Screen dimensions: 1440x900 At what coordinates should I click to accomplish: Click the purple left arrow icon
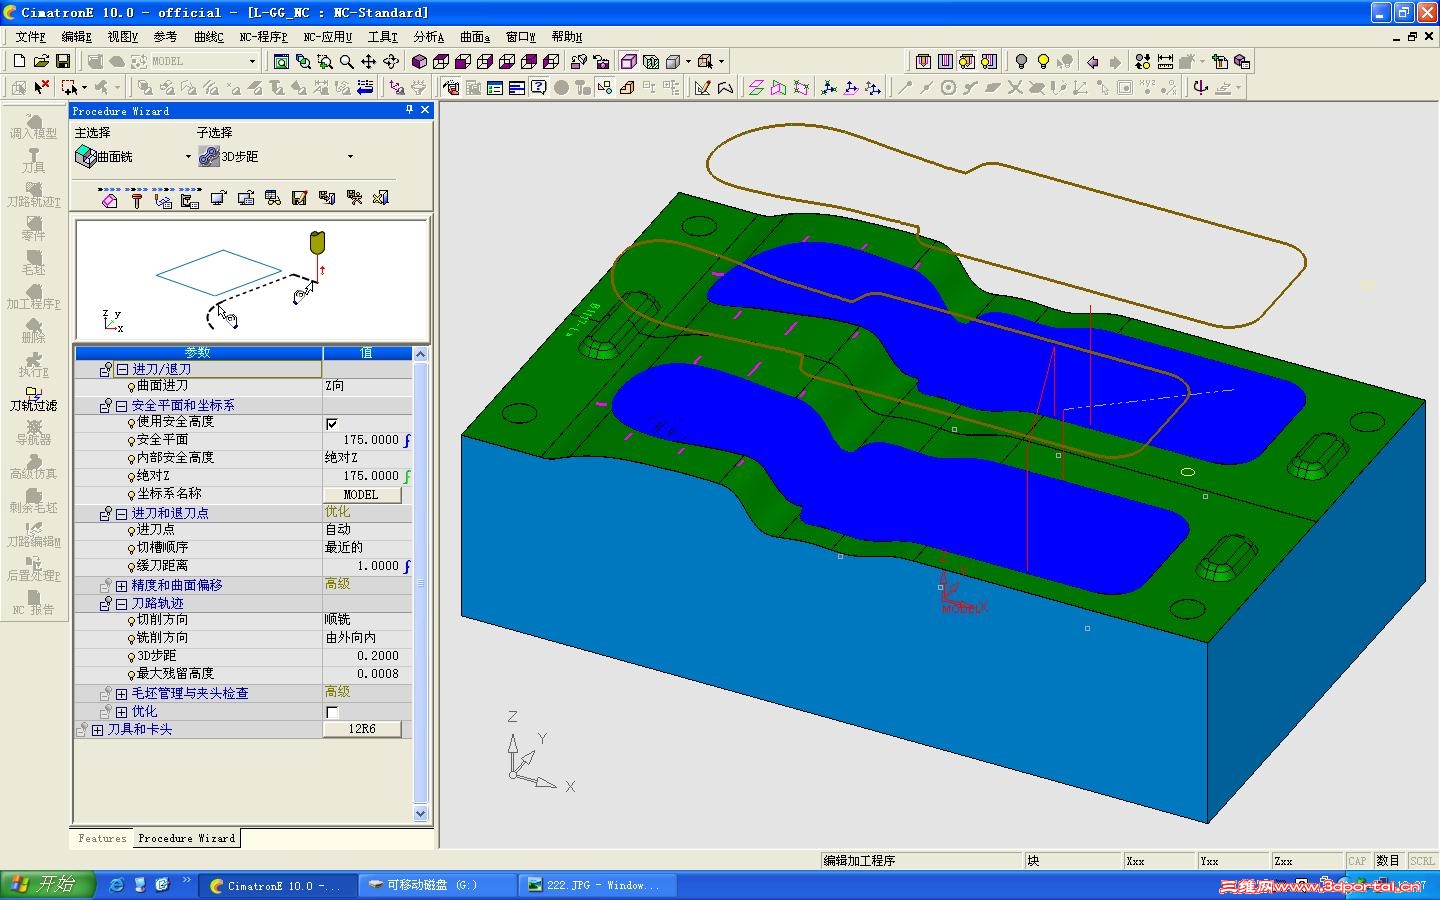coord(1093,62)
